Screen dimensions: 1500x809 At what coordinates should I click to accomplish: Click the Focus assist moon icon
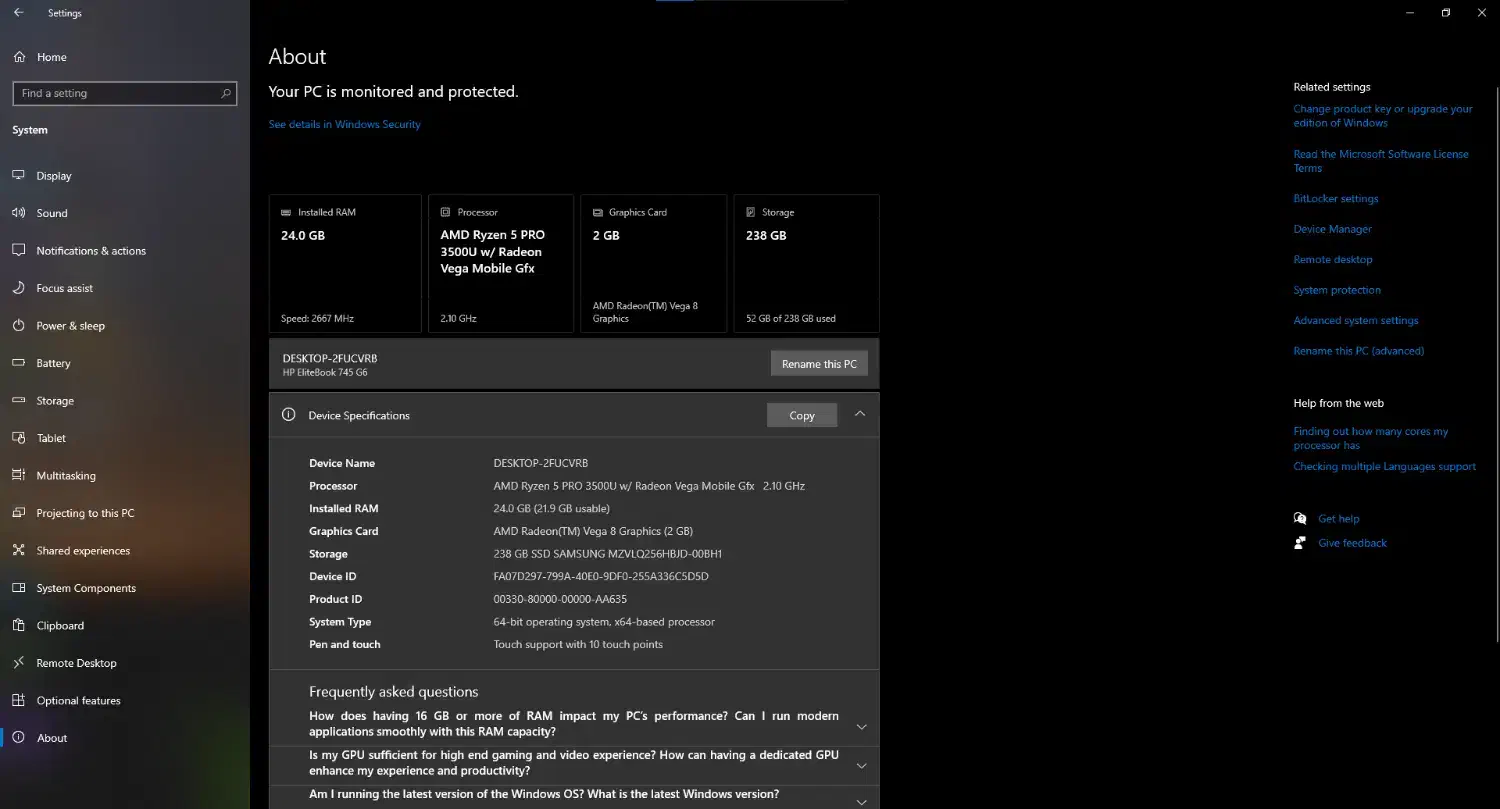18,288
